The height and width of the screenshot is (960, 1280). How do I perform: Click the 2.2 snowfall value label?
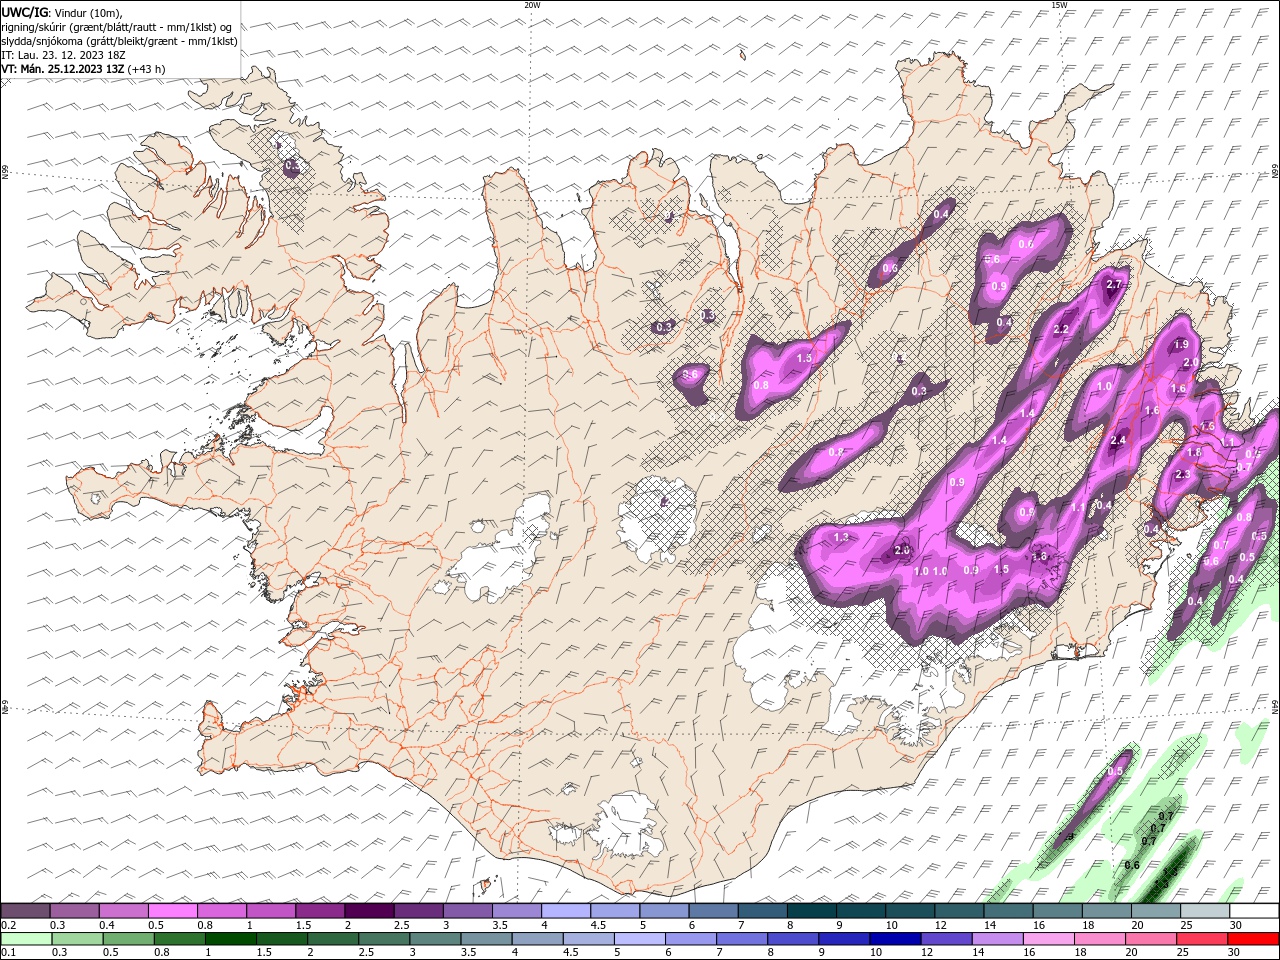tap(1062, 329)
